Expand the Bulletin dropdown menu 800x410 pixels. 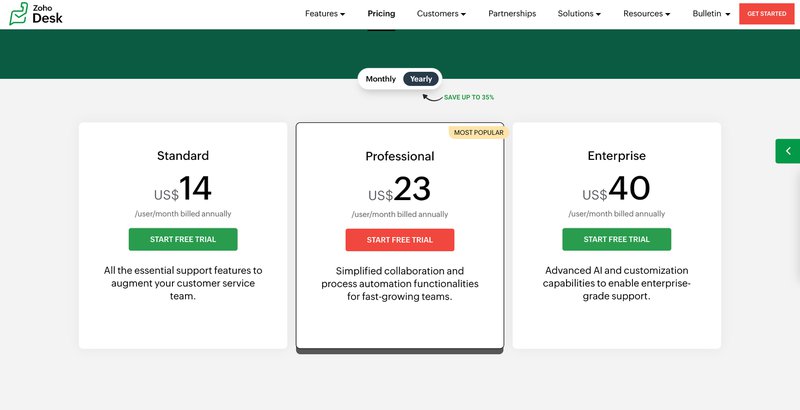tap(711, 14)
